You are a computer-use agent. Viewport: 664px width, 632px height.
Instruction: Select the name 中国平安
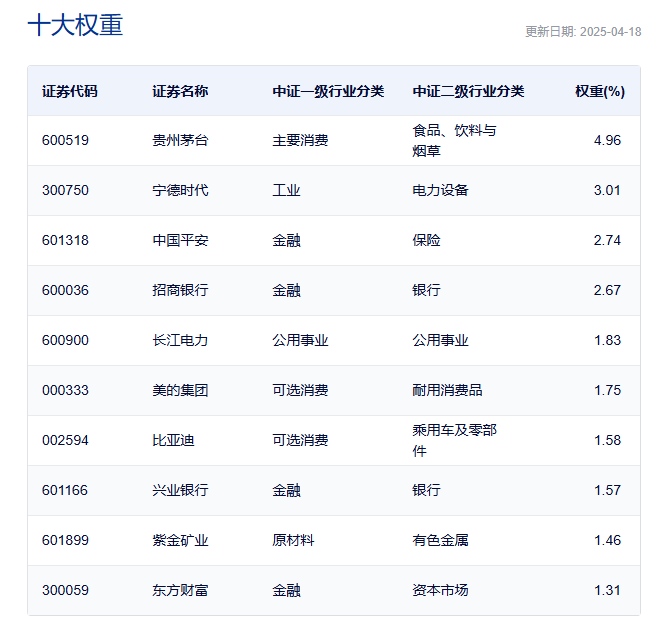tap(180, 240)
